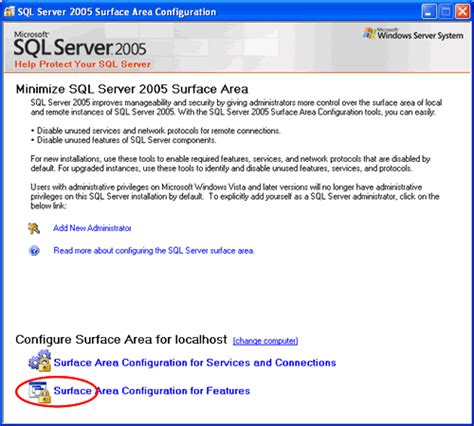Screen dimensions: 474x426
Task: Click the heading Minimize SQL Server 2005 Surface Area
Action: (x=132, y=89)
